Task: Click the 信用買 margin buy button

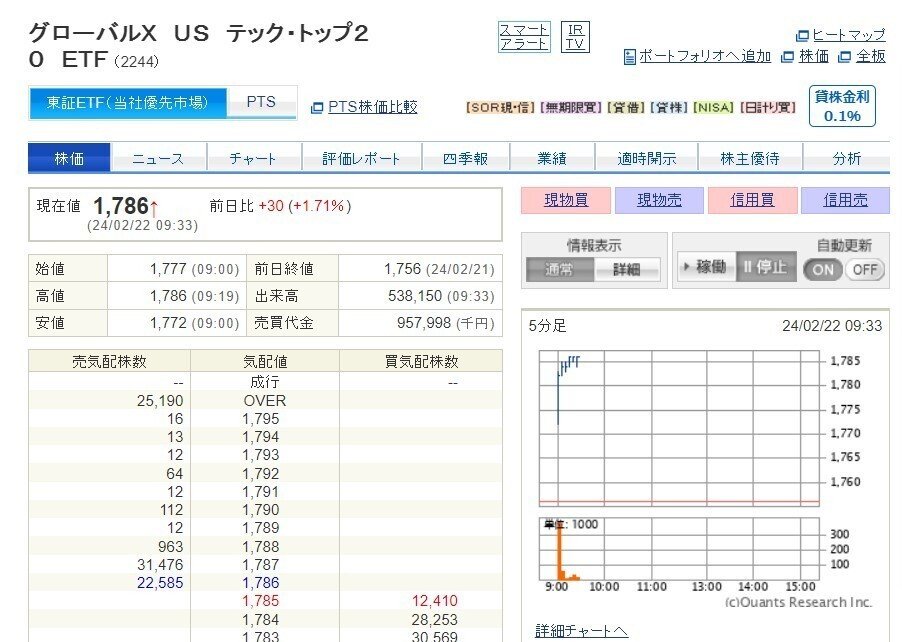Action: tap(752, 200)
